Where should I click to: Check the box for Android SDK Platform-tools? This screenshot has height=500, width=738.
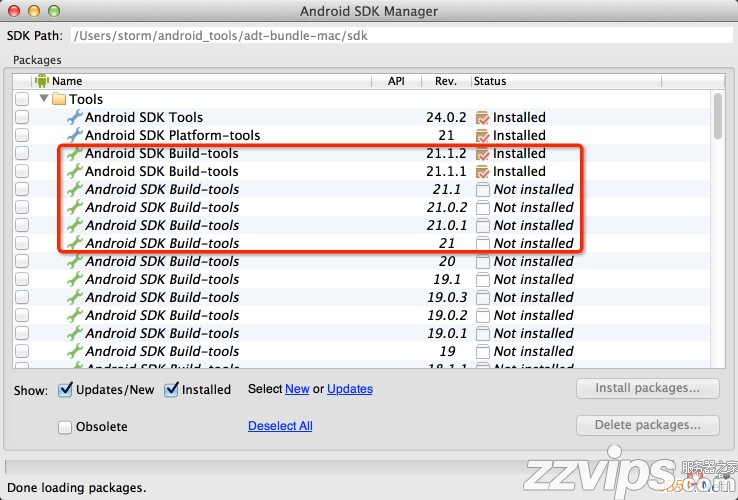pyautogui.click(x=22, y=135)
